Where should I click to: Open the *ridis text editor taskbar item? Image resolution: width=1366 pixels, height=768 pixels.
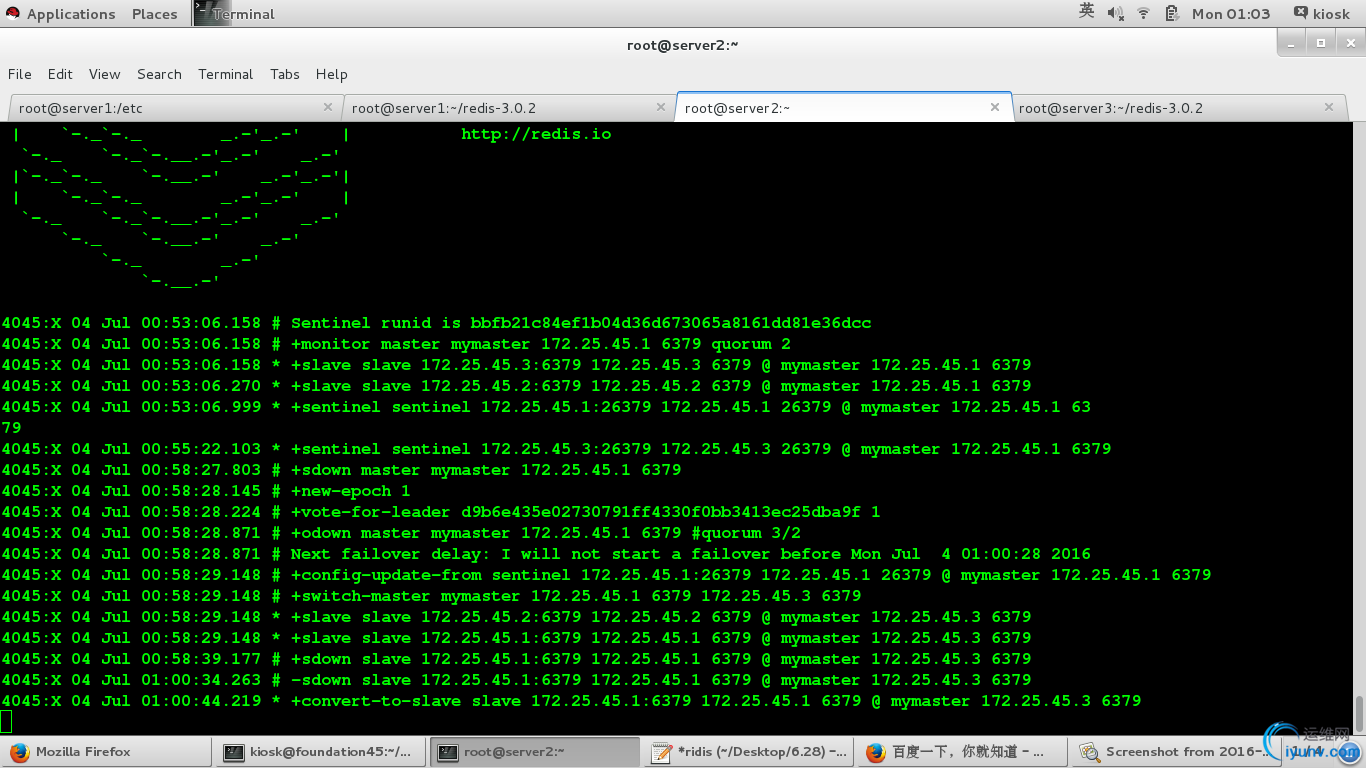pyautogui.click(x=748, y=752)
